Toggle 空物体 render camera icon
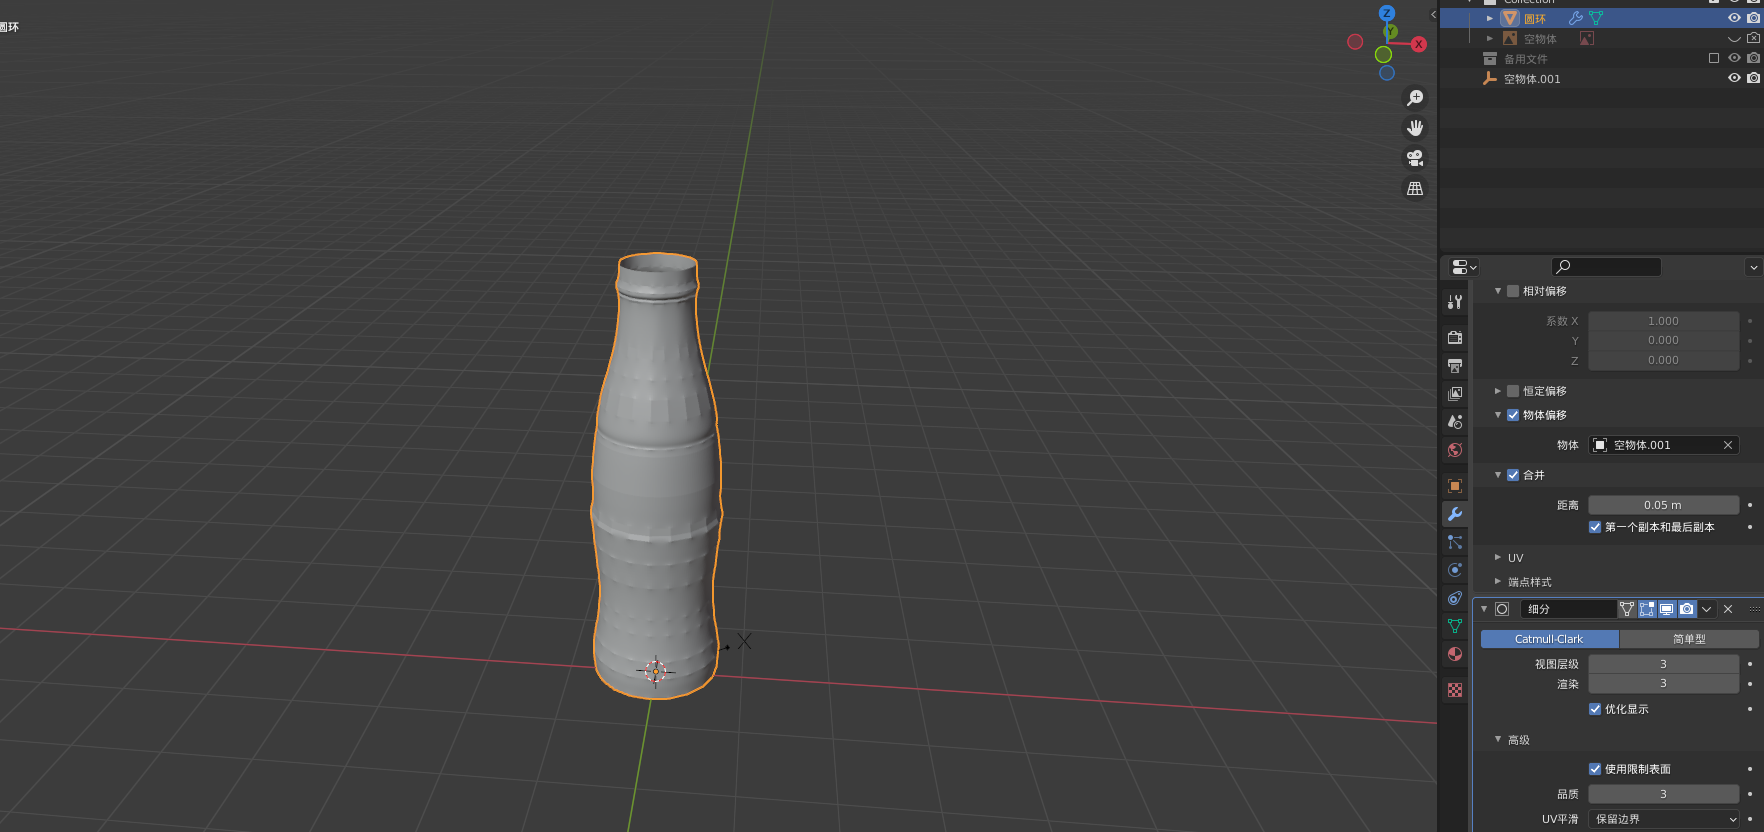This screenshot has width=1764, height=832. (1754, 38)
